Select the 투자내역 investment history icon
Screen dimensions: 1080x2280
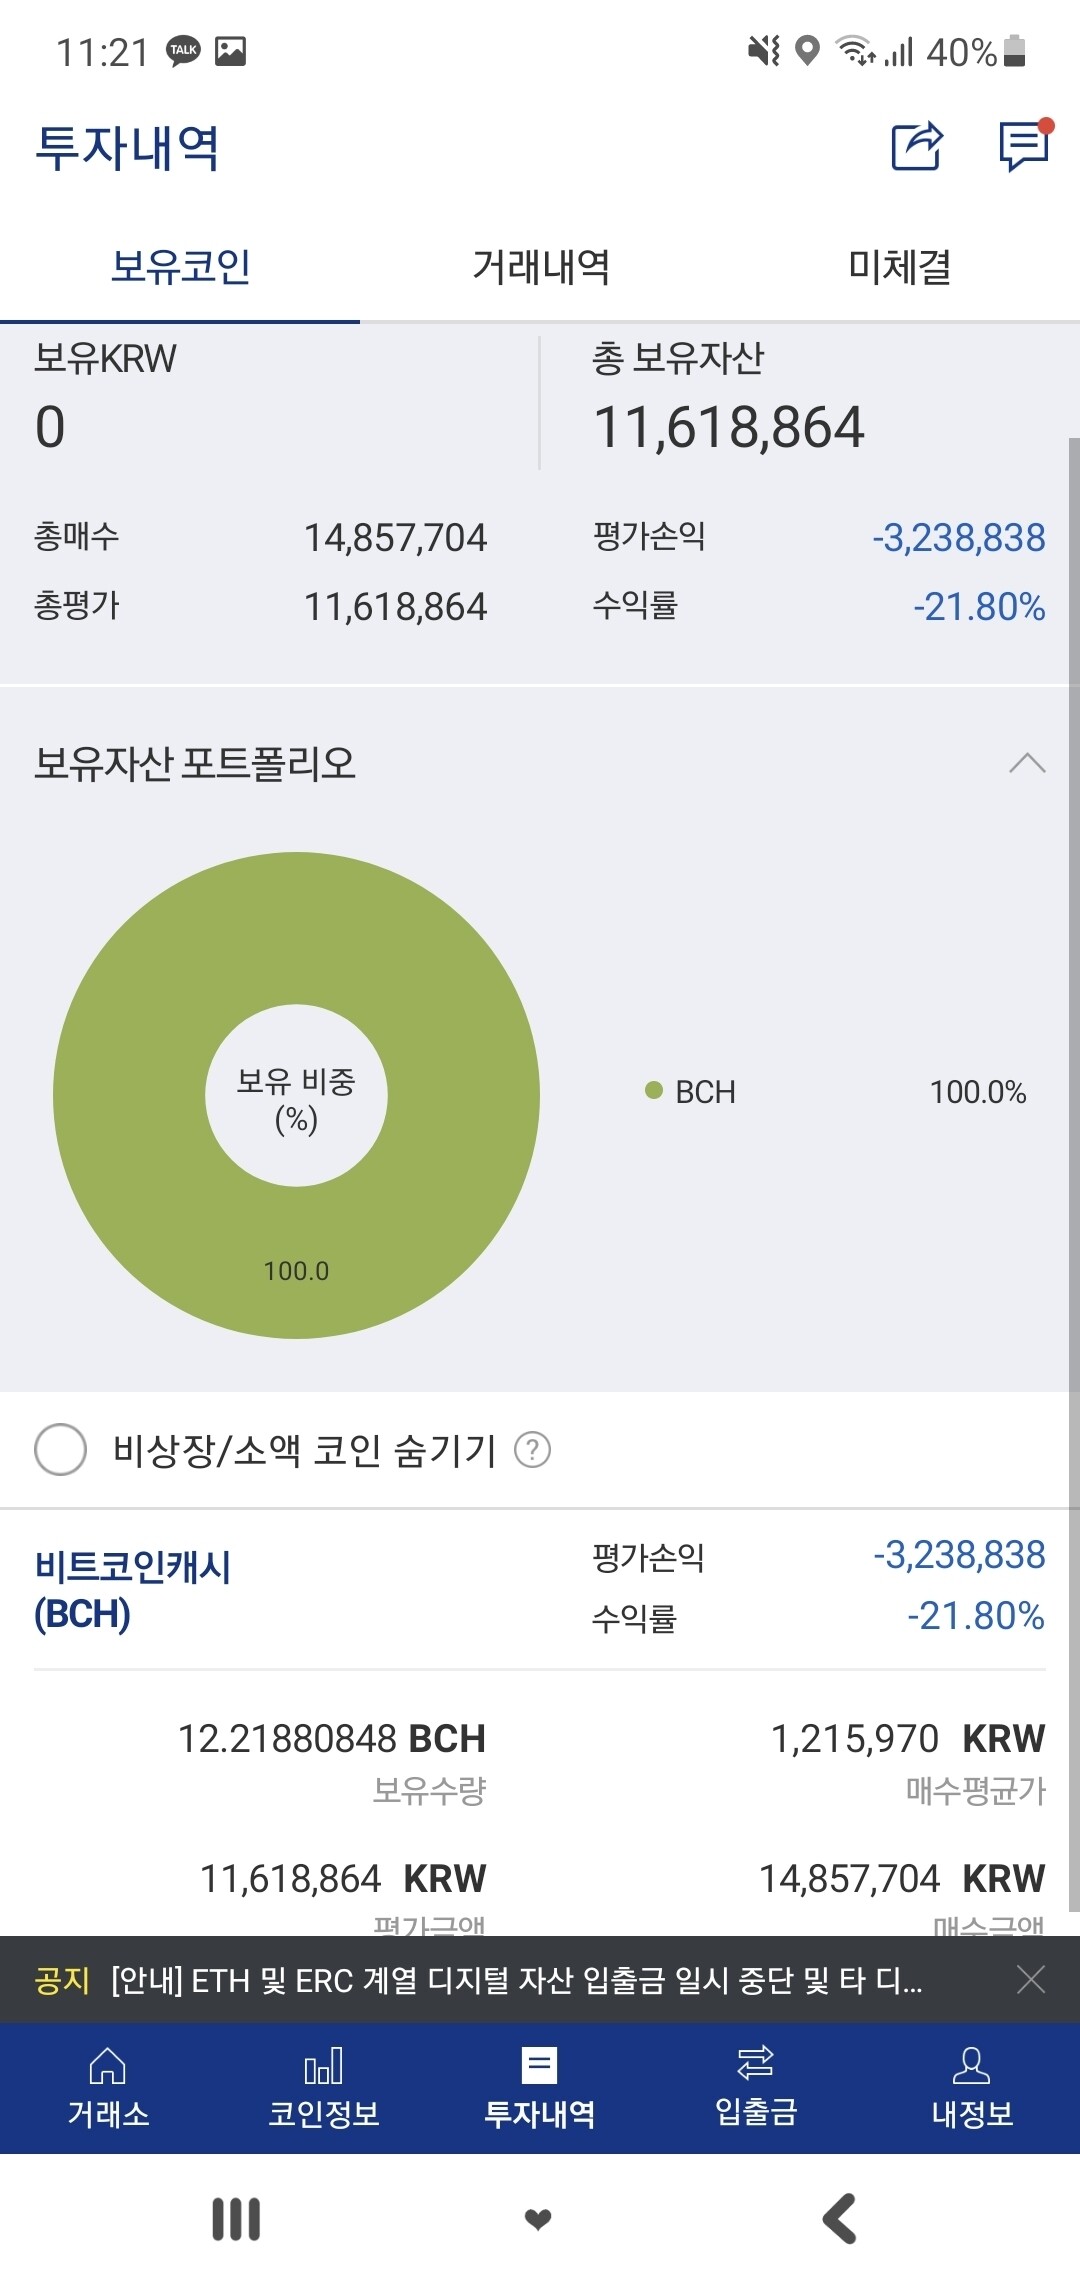coord(540,2085)
